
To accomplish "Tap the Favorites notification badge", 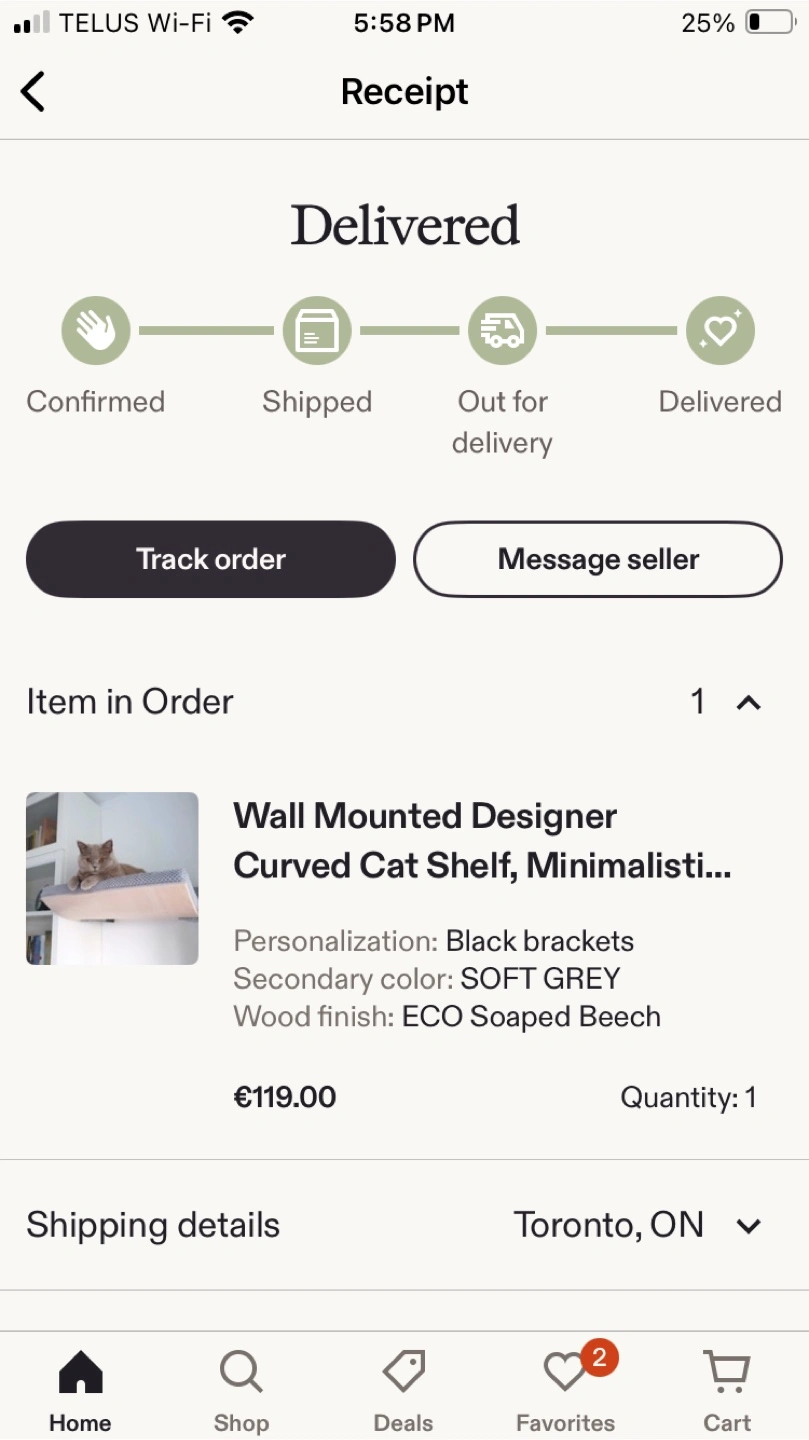I will [x=599, y=1357].
